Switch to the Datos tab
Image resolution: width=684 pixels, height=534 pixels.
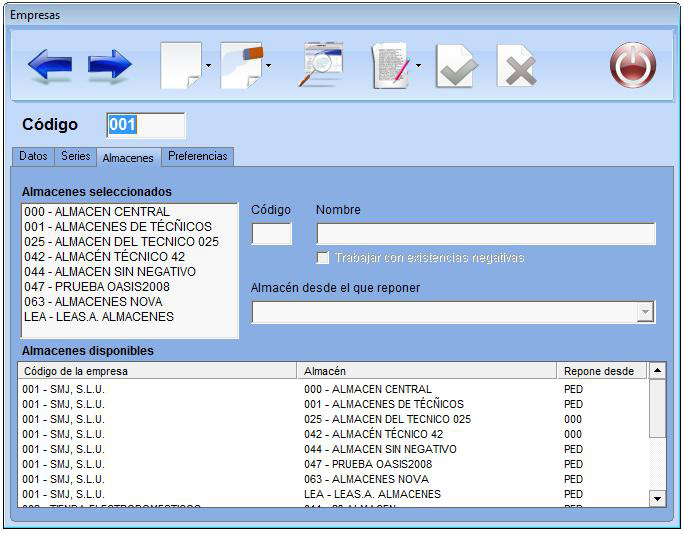(33, 156)
